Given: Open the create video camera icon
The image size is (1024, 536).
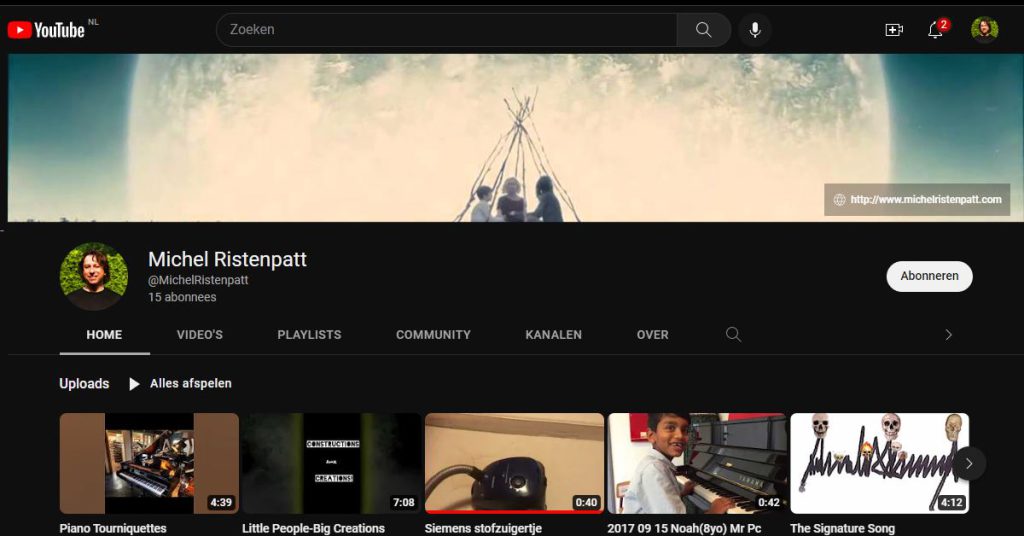Looking at the screenshot, I should point(894,30).
